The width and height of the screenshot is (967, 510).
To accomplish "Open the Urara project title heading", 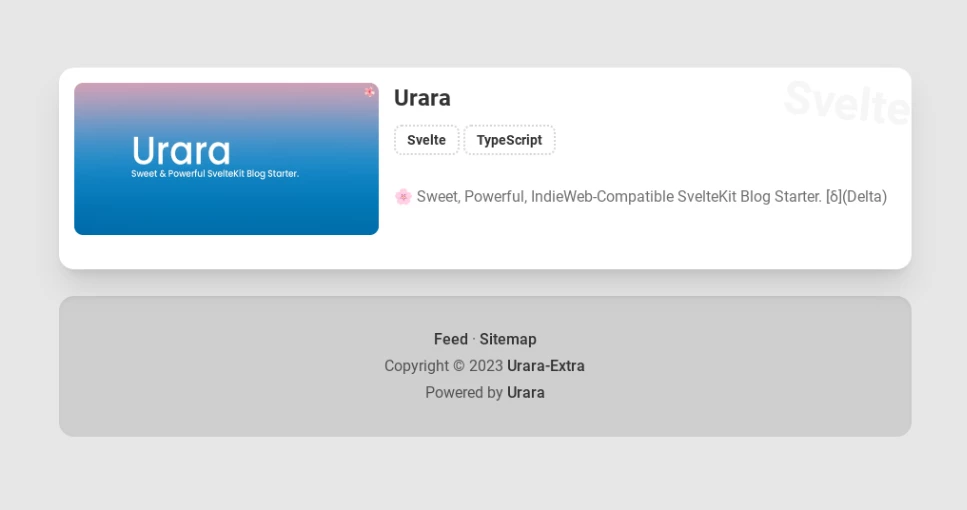I will [422, 98].
